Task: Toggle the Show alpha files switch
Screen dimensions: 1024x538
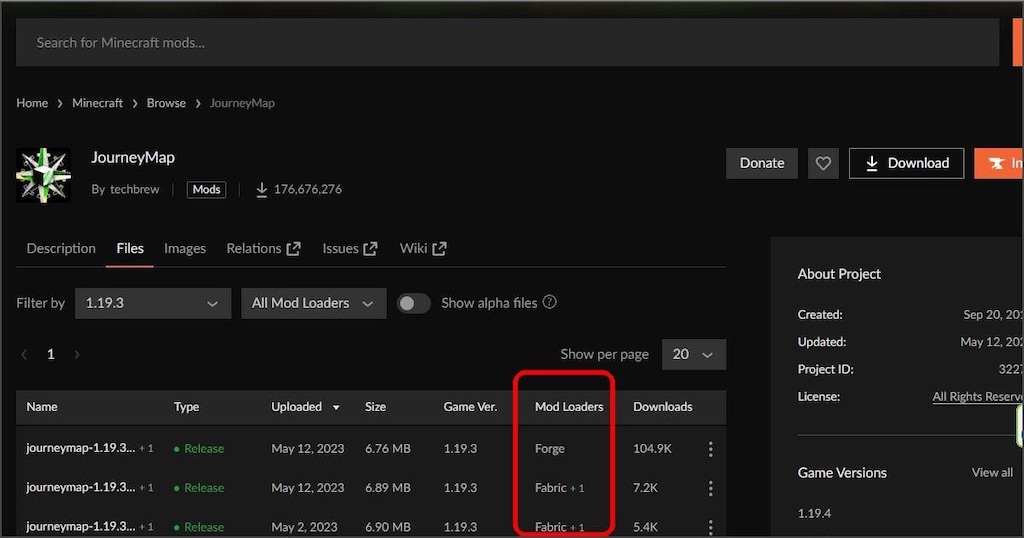Action: (413, 304)
